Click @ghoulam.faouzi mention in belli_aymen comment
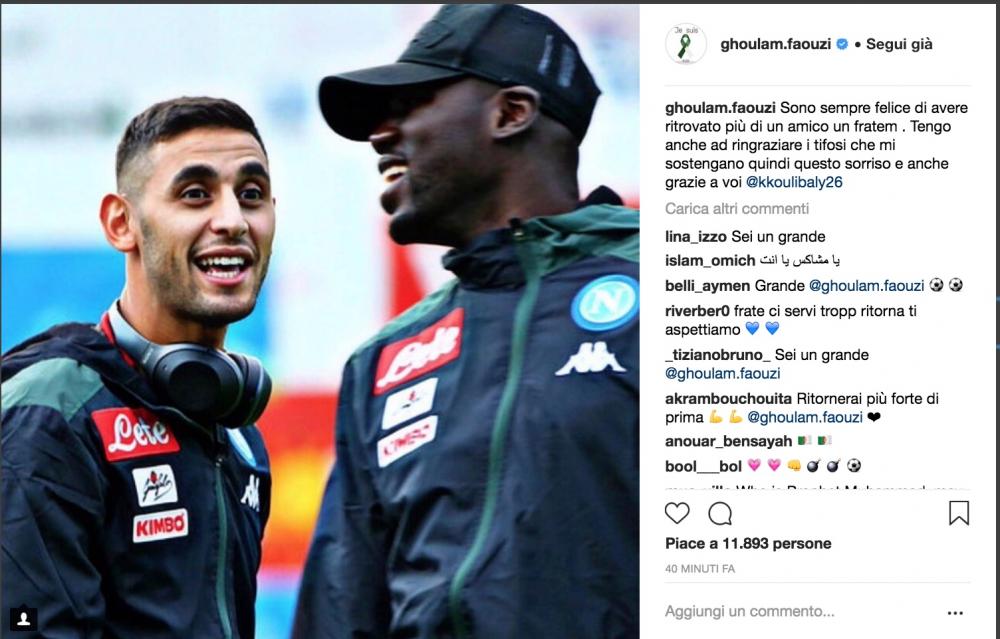Viewport: 1000px width, 639px height. 866,286
